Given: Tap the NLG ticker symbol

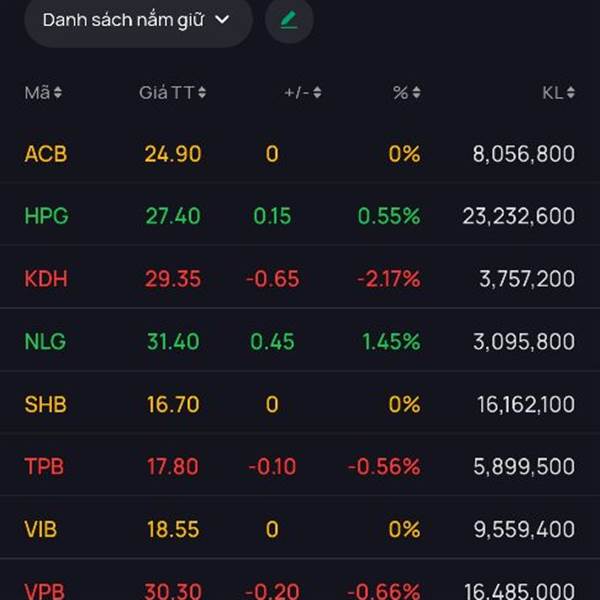Looking at the screenshot, I should (x=45, y=341).
